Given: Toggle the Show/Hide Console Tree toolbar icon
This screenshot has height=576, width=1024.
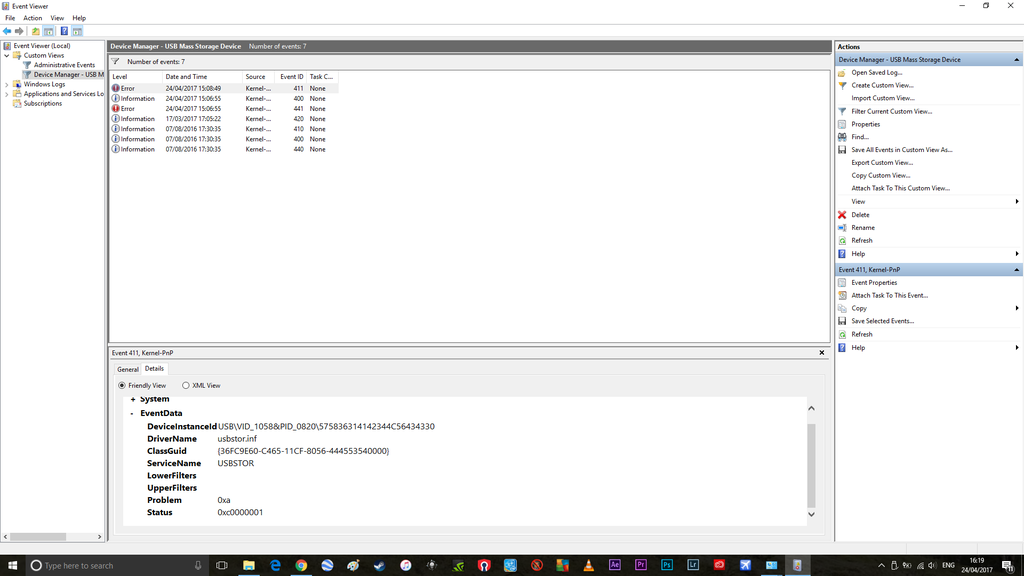Looking at the screenshot, I should coord(48,31).
